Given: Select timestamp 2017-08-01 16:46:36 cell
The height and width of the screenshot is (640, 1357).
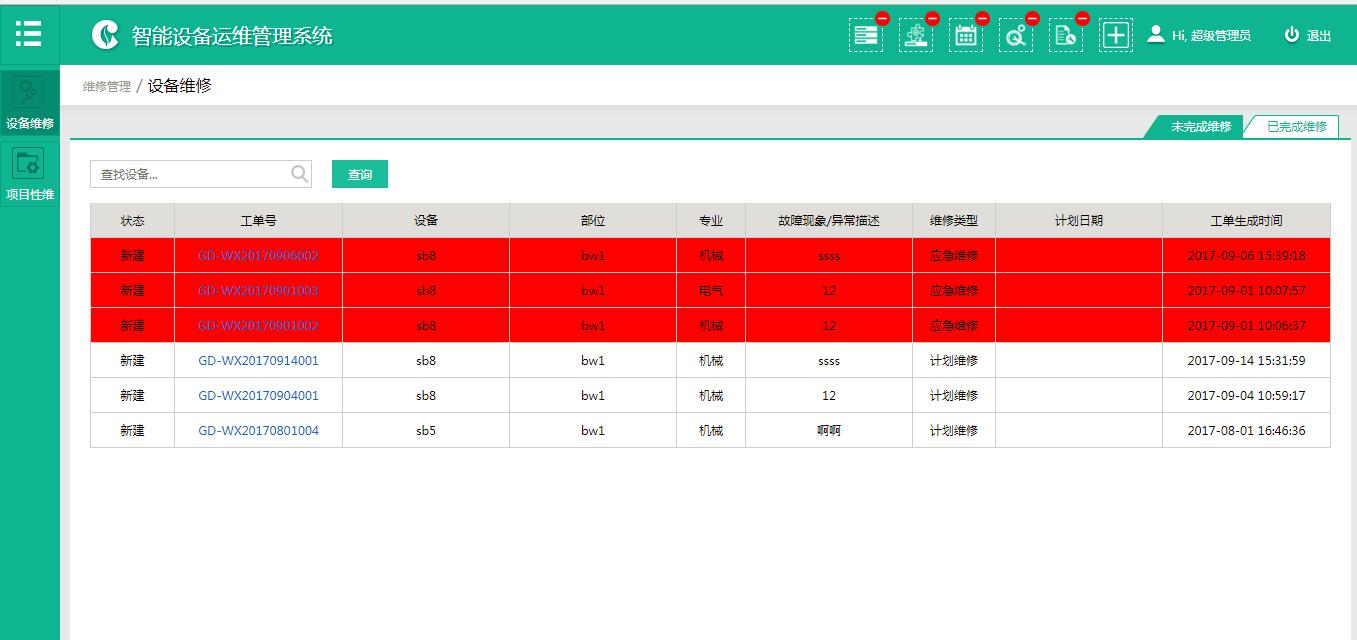Looking at the screenshot, I should click(1246, 430).
